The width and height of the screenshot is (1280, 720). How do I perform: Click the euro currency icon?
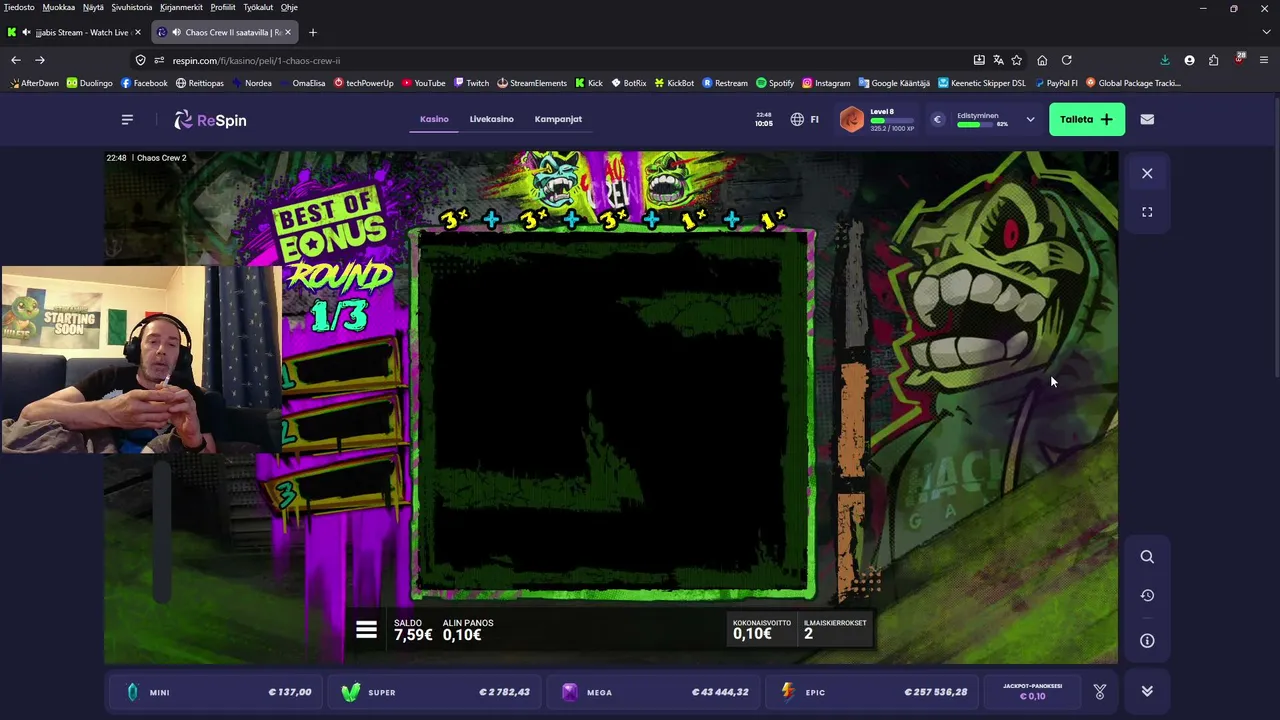pos(938,120)
